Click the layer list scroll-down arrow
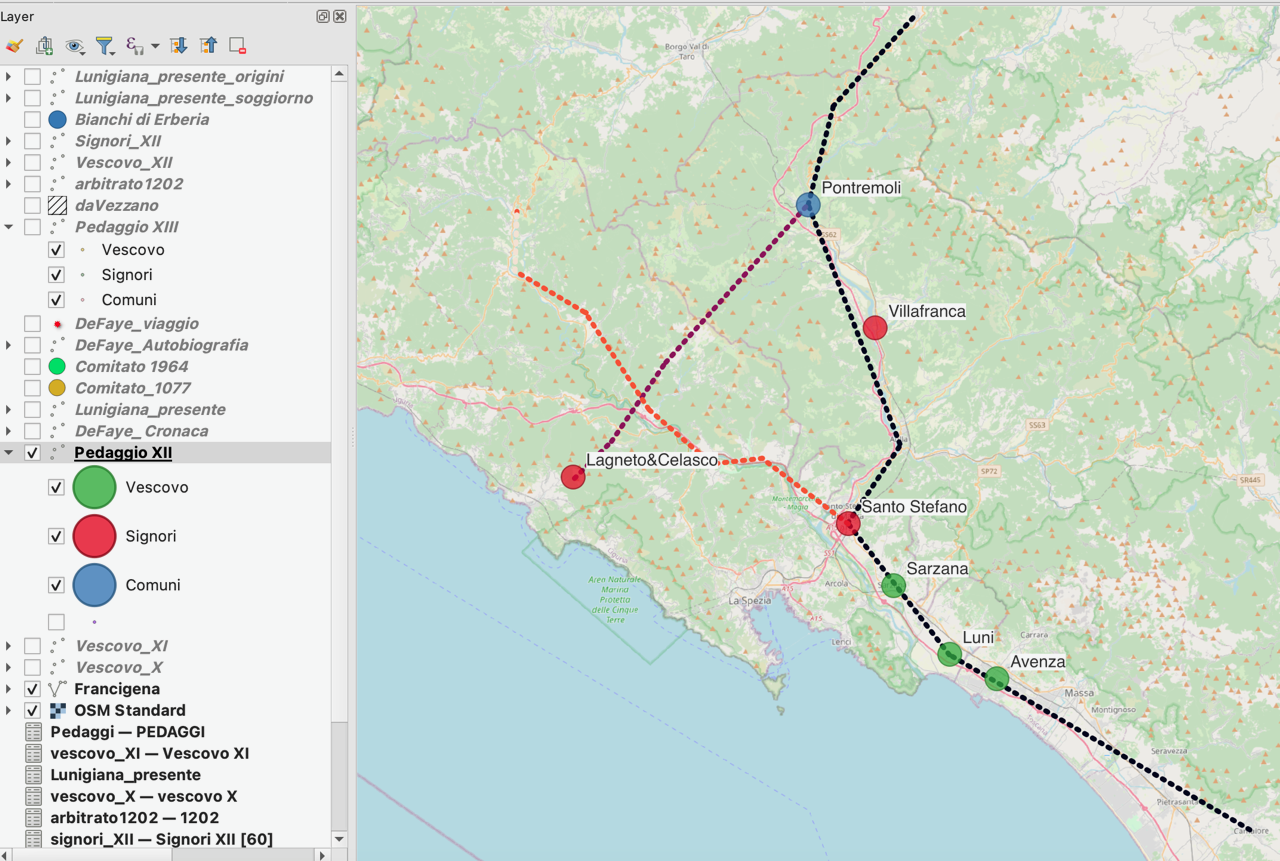 tap(339, 839)
